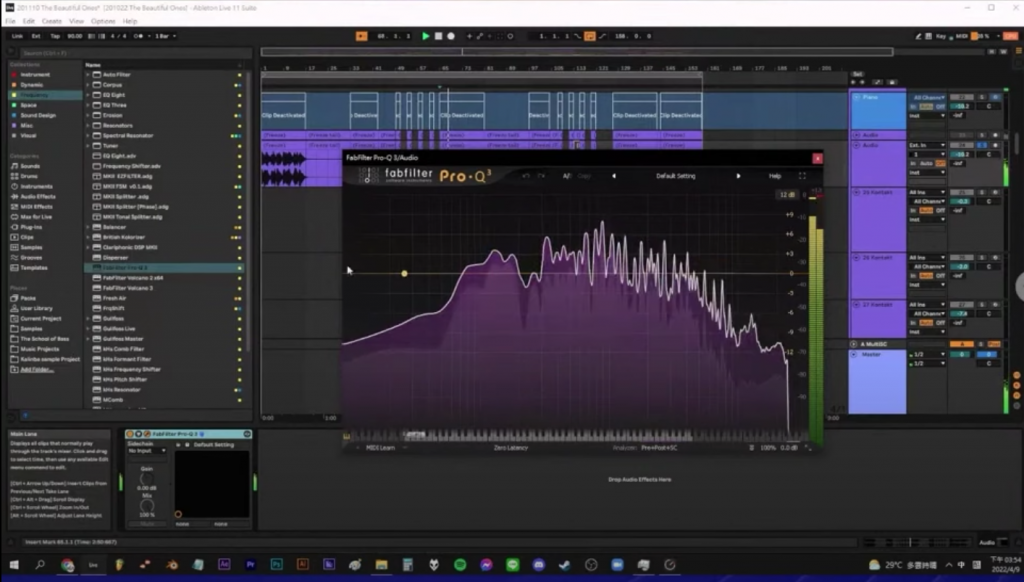Click the FabFilter Pro-Q 3 redo arrow
Screen dimensions: 1024x582
(x=541, y=176)
